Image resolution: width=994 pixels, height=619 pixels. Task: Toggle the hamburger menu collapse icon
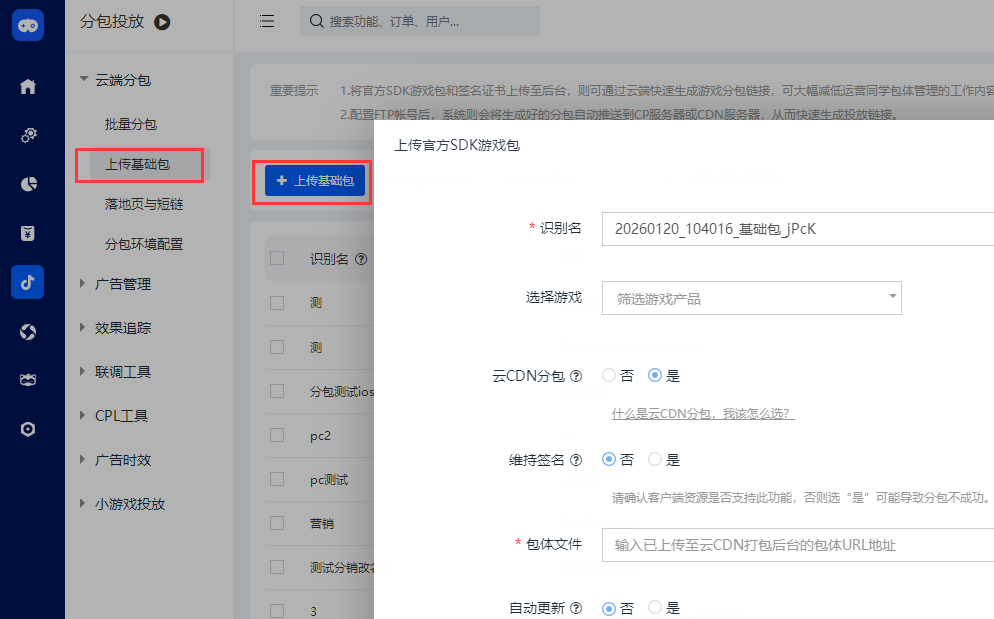tap(267, 21)
